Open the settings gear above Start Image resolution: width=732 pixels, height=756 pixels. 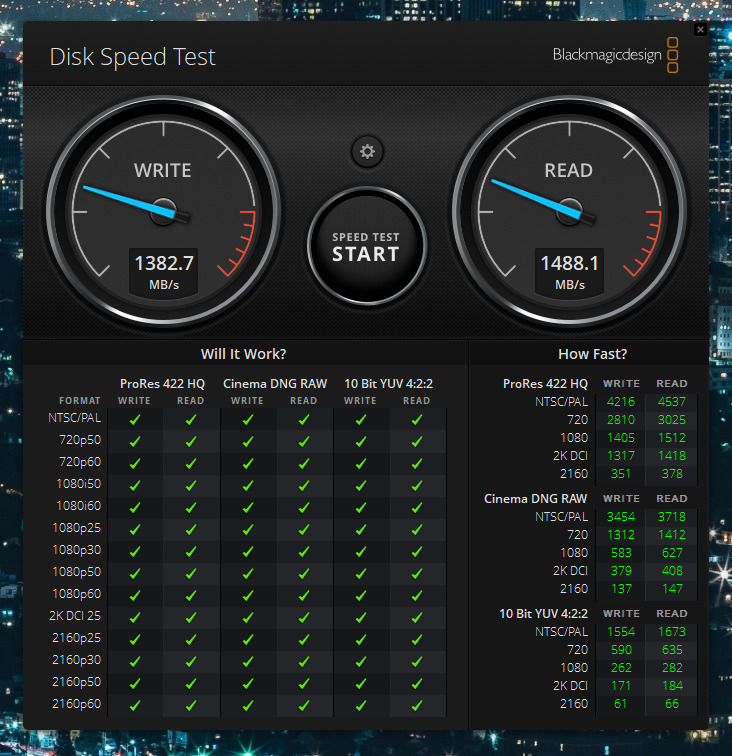[x=367, y=152]
